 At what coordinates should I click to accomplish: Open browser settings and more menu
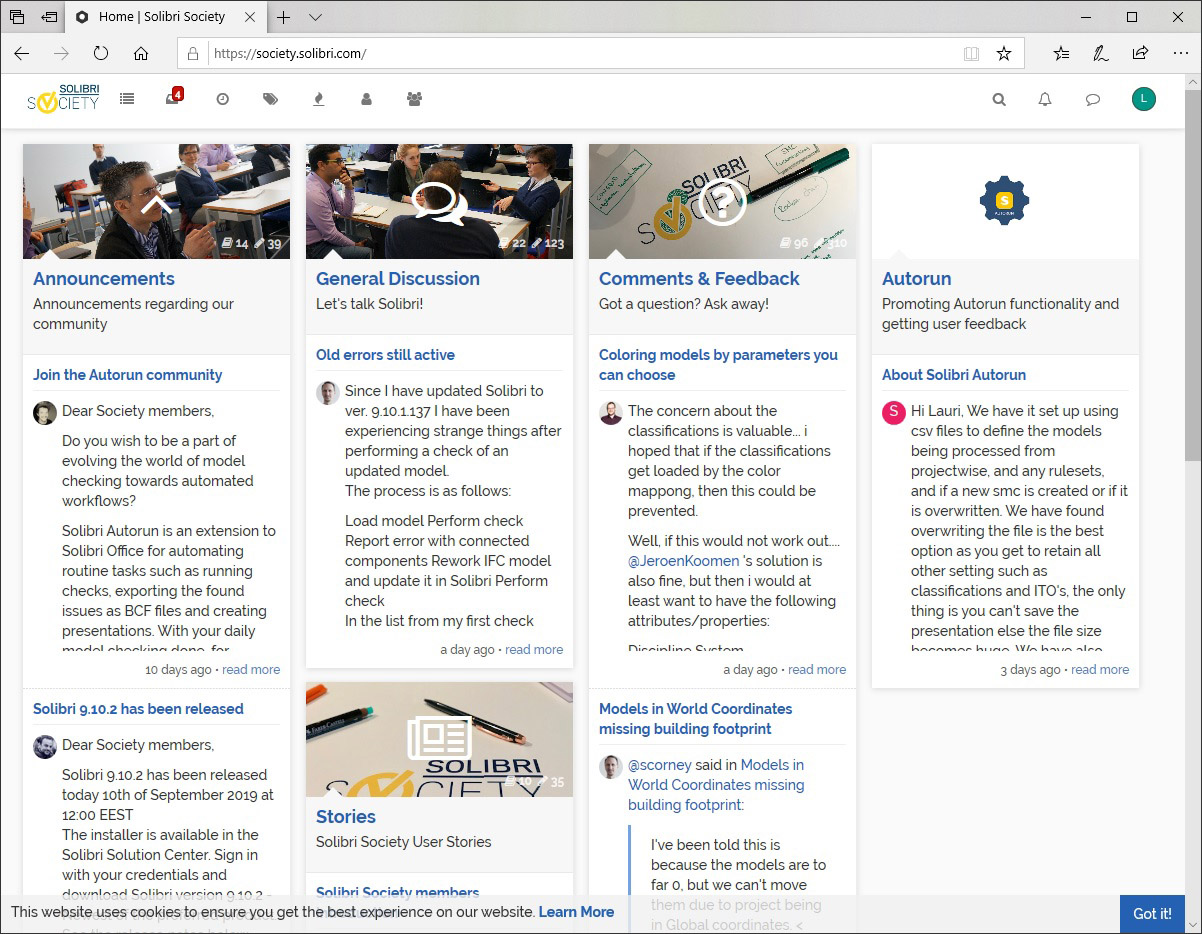1179,53
